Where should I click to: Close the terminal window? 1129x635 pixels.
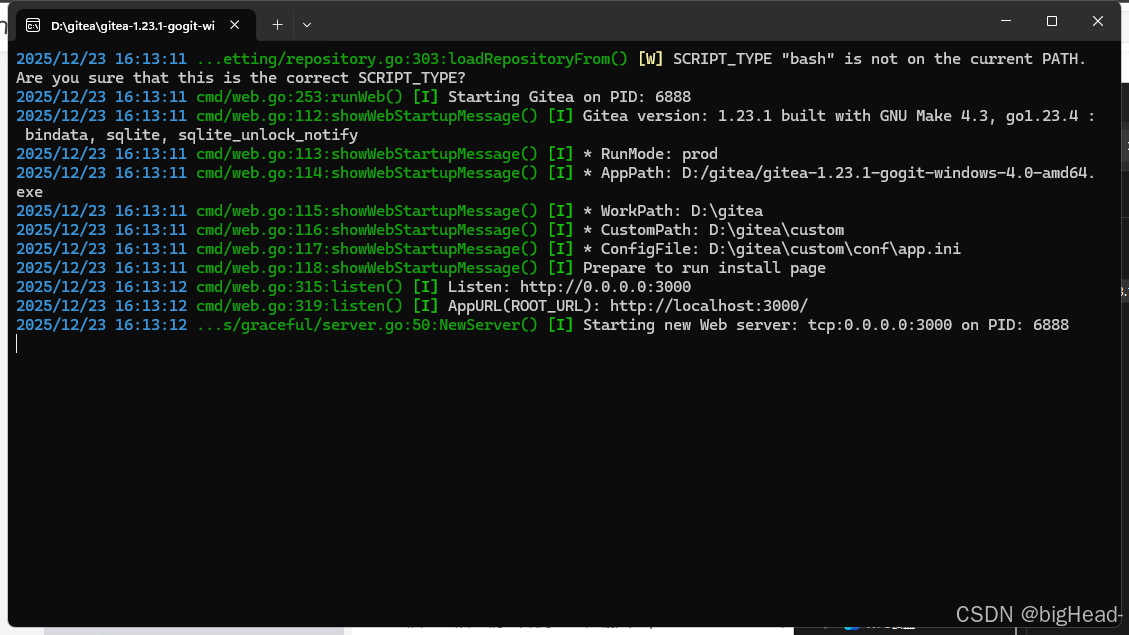[x=1097, y=22]
